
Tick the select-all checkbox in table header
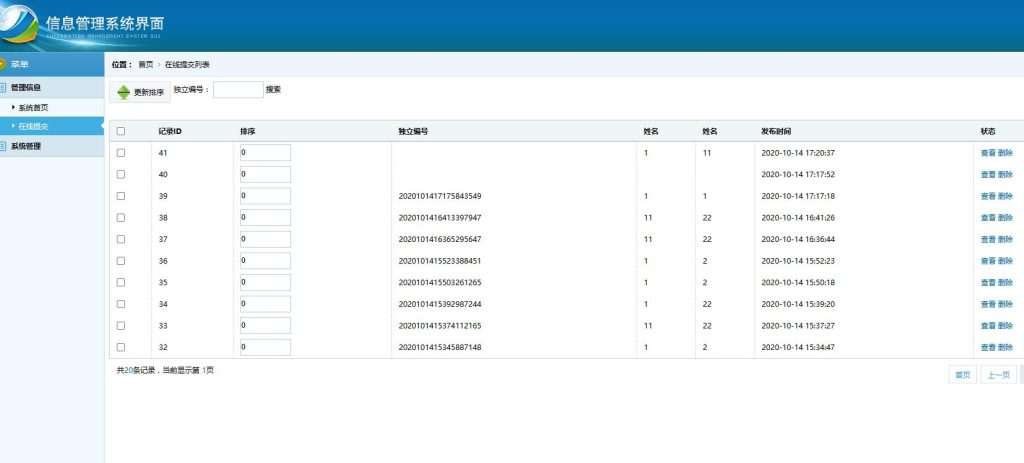pyautogui.click(x=121, y=131)
